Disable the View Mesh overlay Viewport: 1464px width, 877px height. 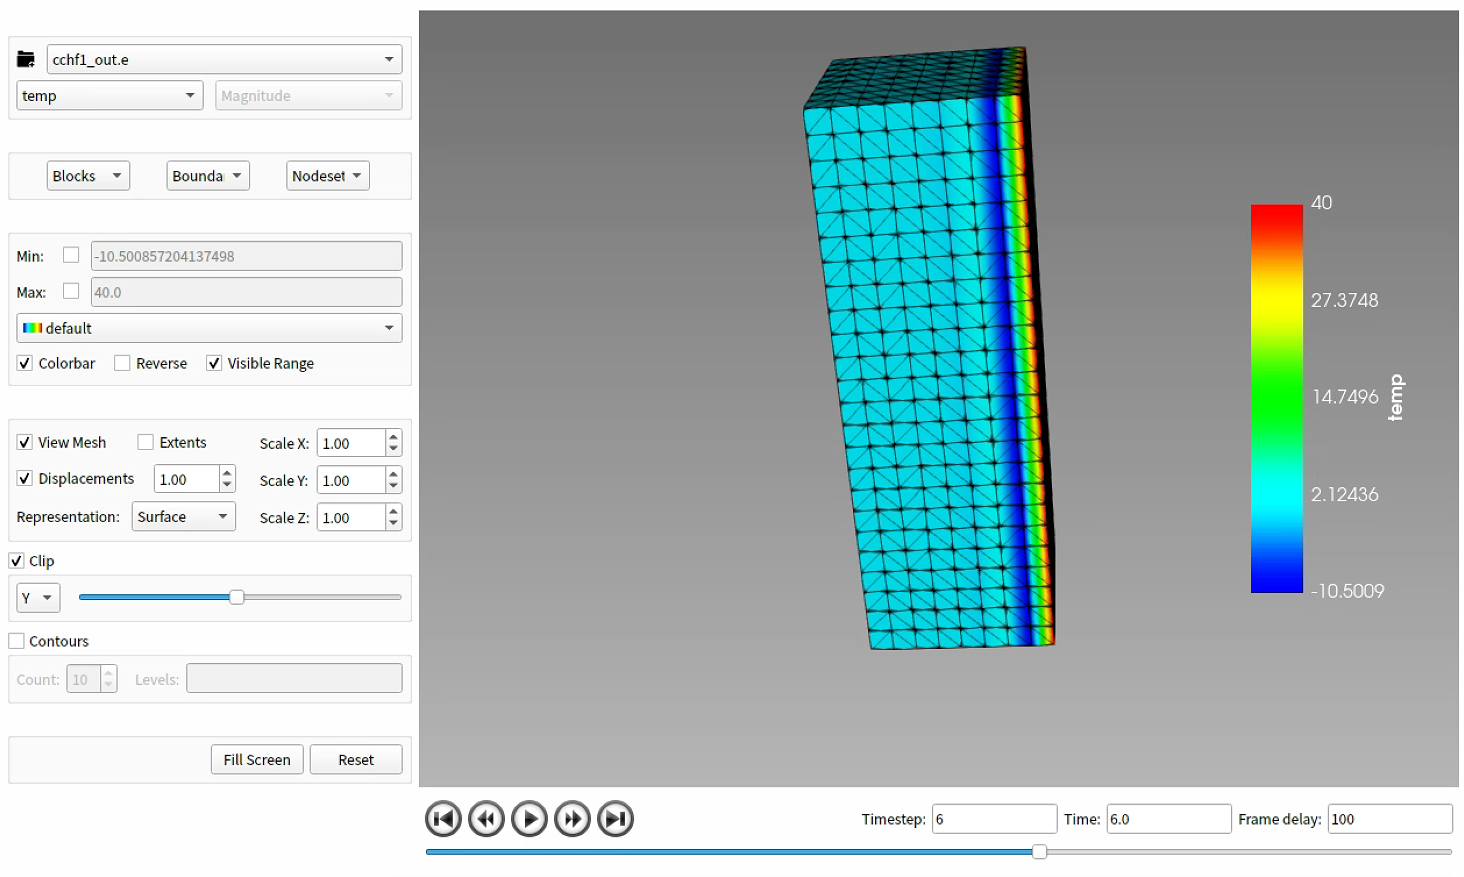(24, 442)
